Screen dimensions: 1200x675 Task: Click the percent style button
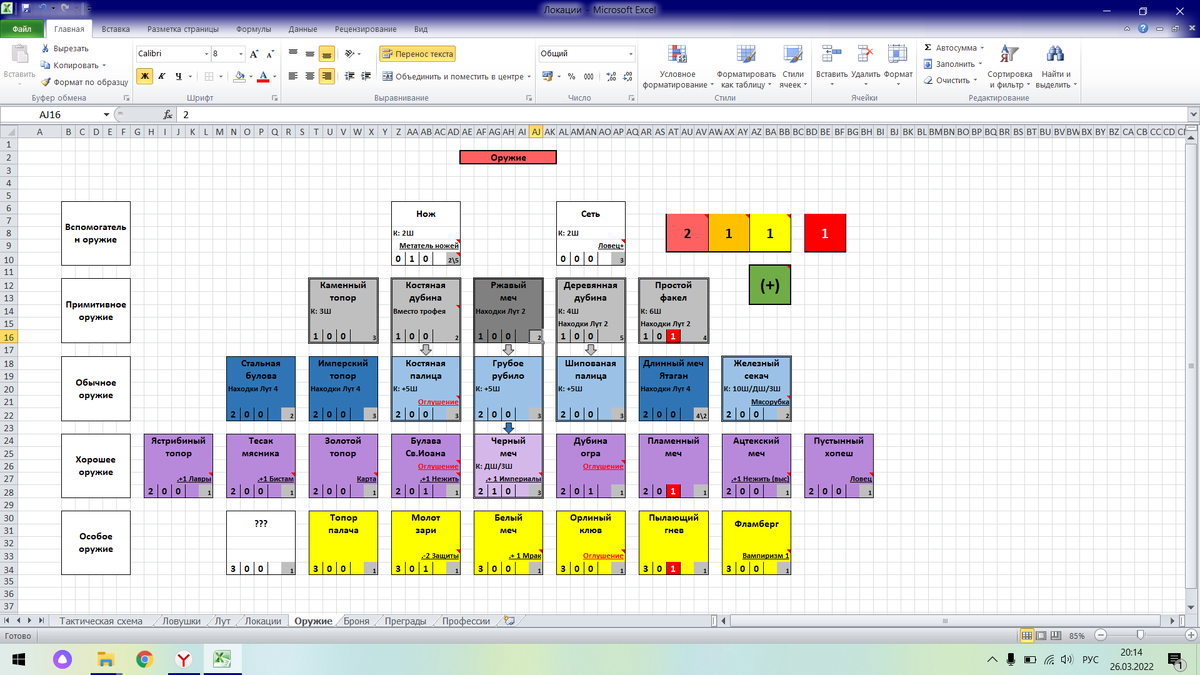(571, 76)
